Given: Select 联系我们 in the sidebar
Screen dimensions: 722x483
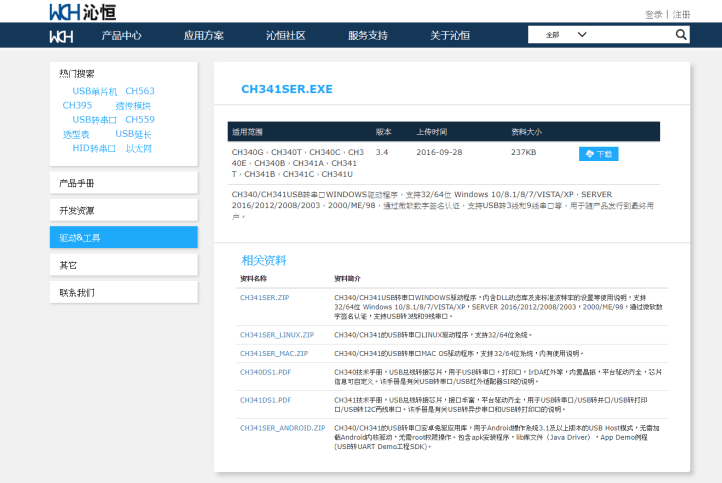Looking at the screenshot, I should pyautogui.click(x=123, y=292).
